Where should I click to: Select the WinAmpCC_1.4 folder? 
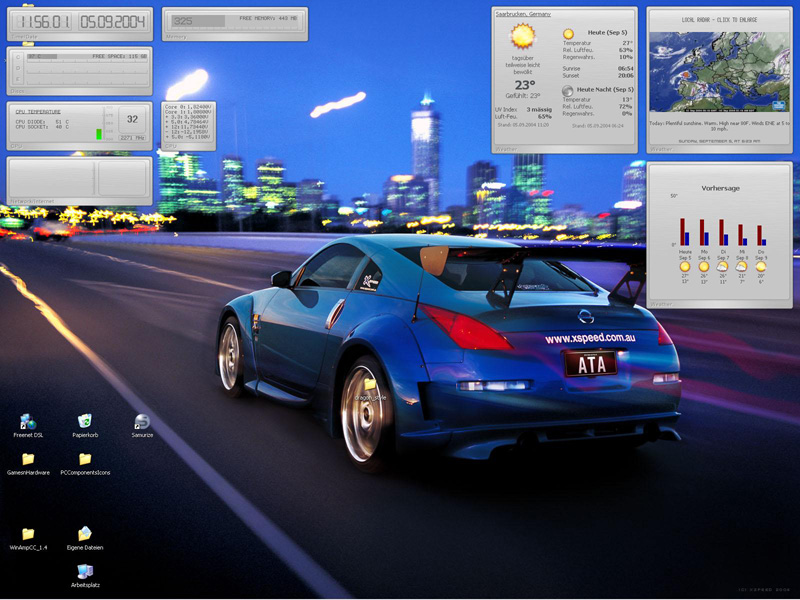[28, 538]
